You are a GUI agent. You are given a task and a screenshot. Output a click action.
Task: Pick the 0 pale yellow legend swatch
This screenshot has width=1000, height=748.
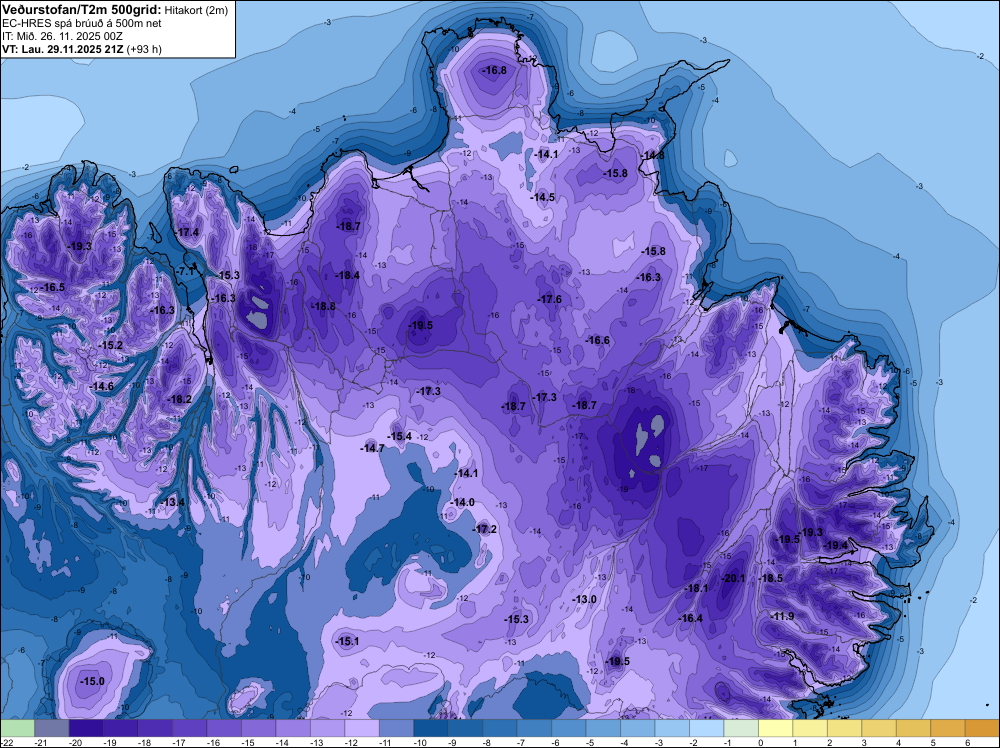[x=775, y=729]
